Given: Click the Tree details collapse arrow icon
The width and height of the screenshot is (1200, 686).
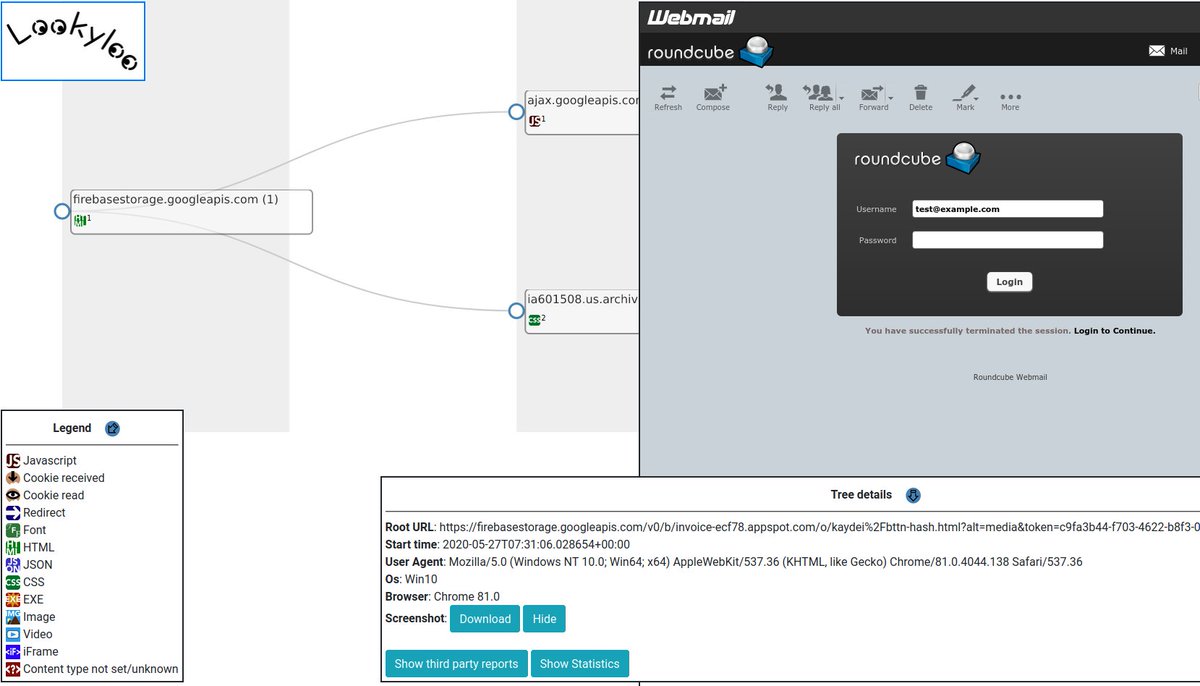Looking at the screenshot, I should tap(912, 495).
